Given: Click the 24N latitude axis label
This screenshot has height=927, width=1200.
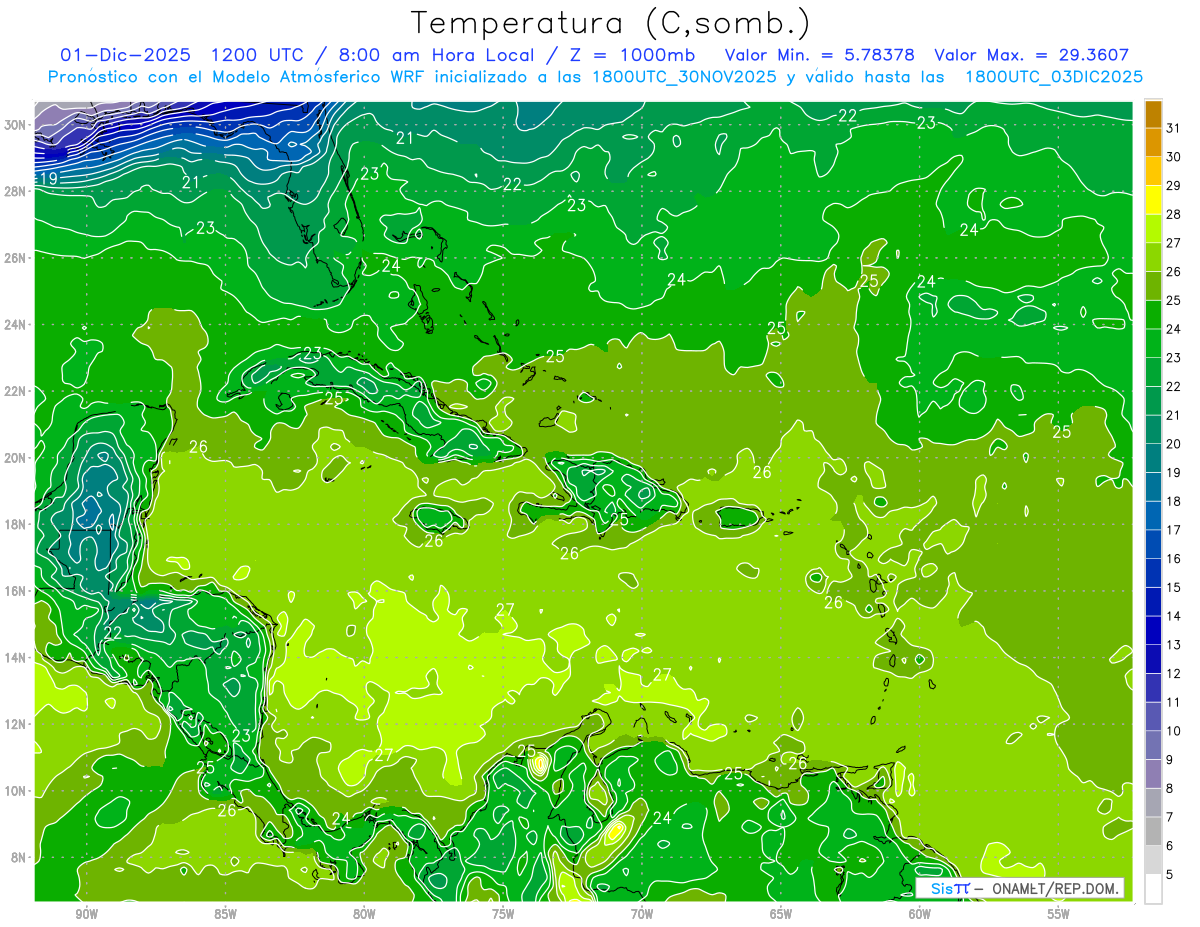Looking at the screenshot, I should [x=15, y=324].
